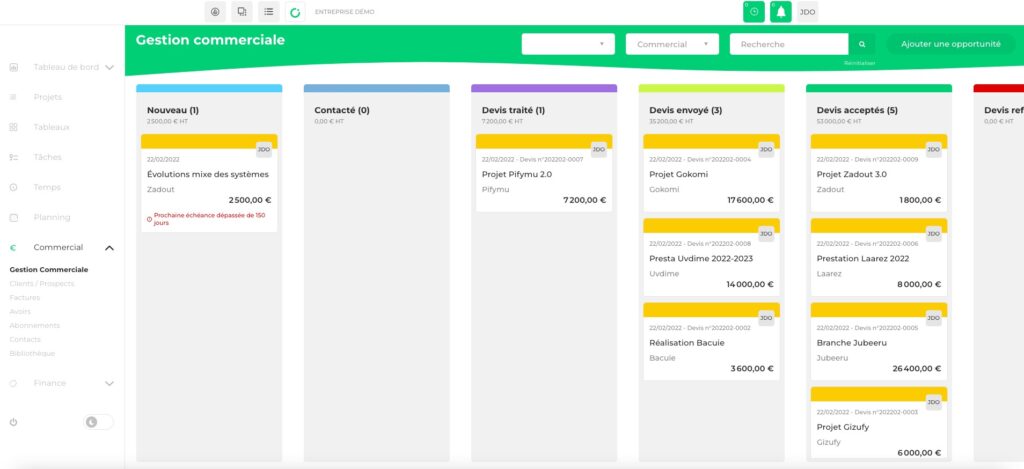Click Ajouter une opportunité button
The width and height of the screenshot is (1024, 469).
click(950, 44)
